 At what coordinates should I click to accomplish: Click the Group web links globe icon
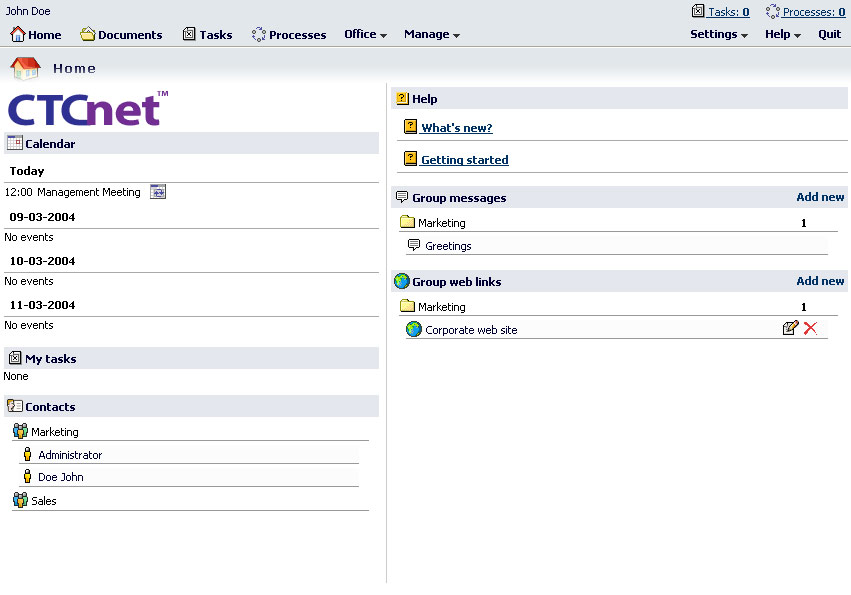[402, 281]
